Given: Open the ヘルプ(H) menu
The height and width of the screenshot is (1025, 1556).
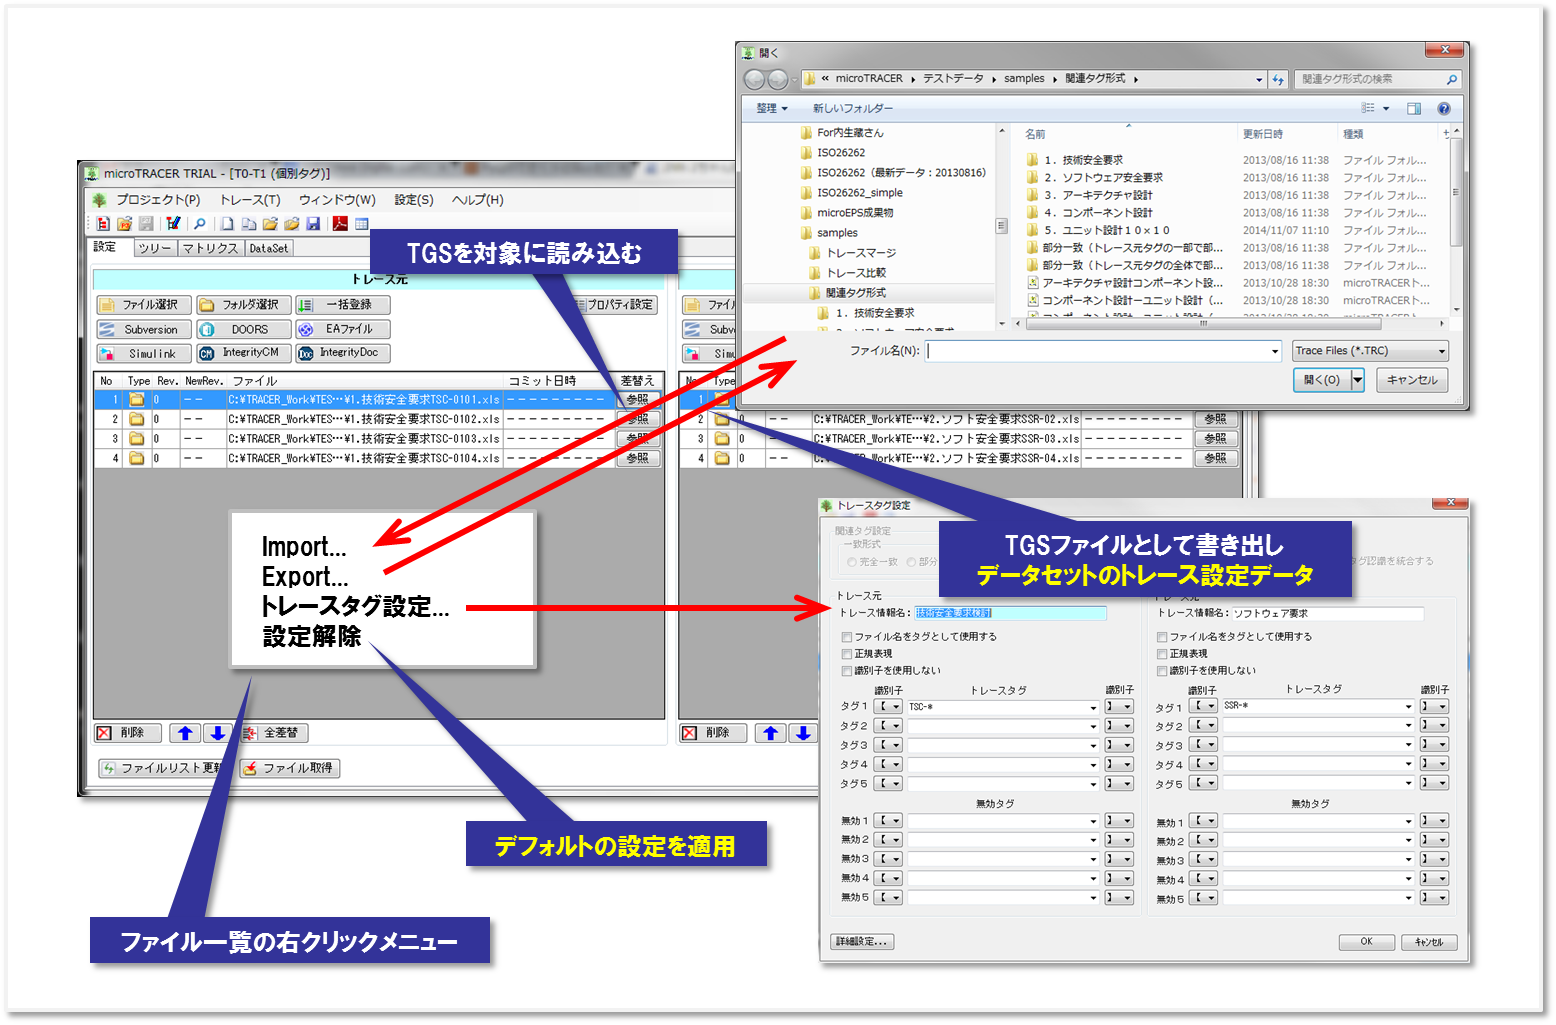Looking at the screenshot, I should pos(478,200).
